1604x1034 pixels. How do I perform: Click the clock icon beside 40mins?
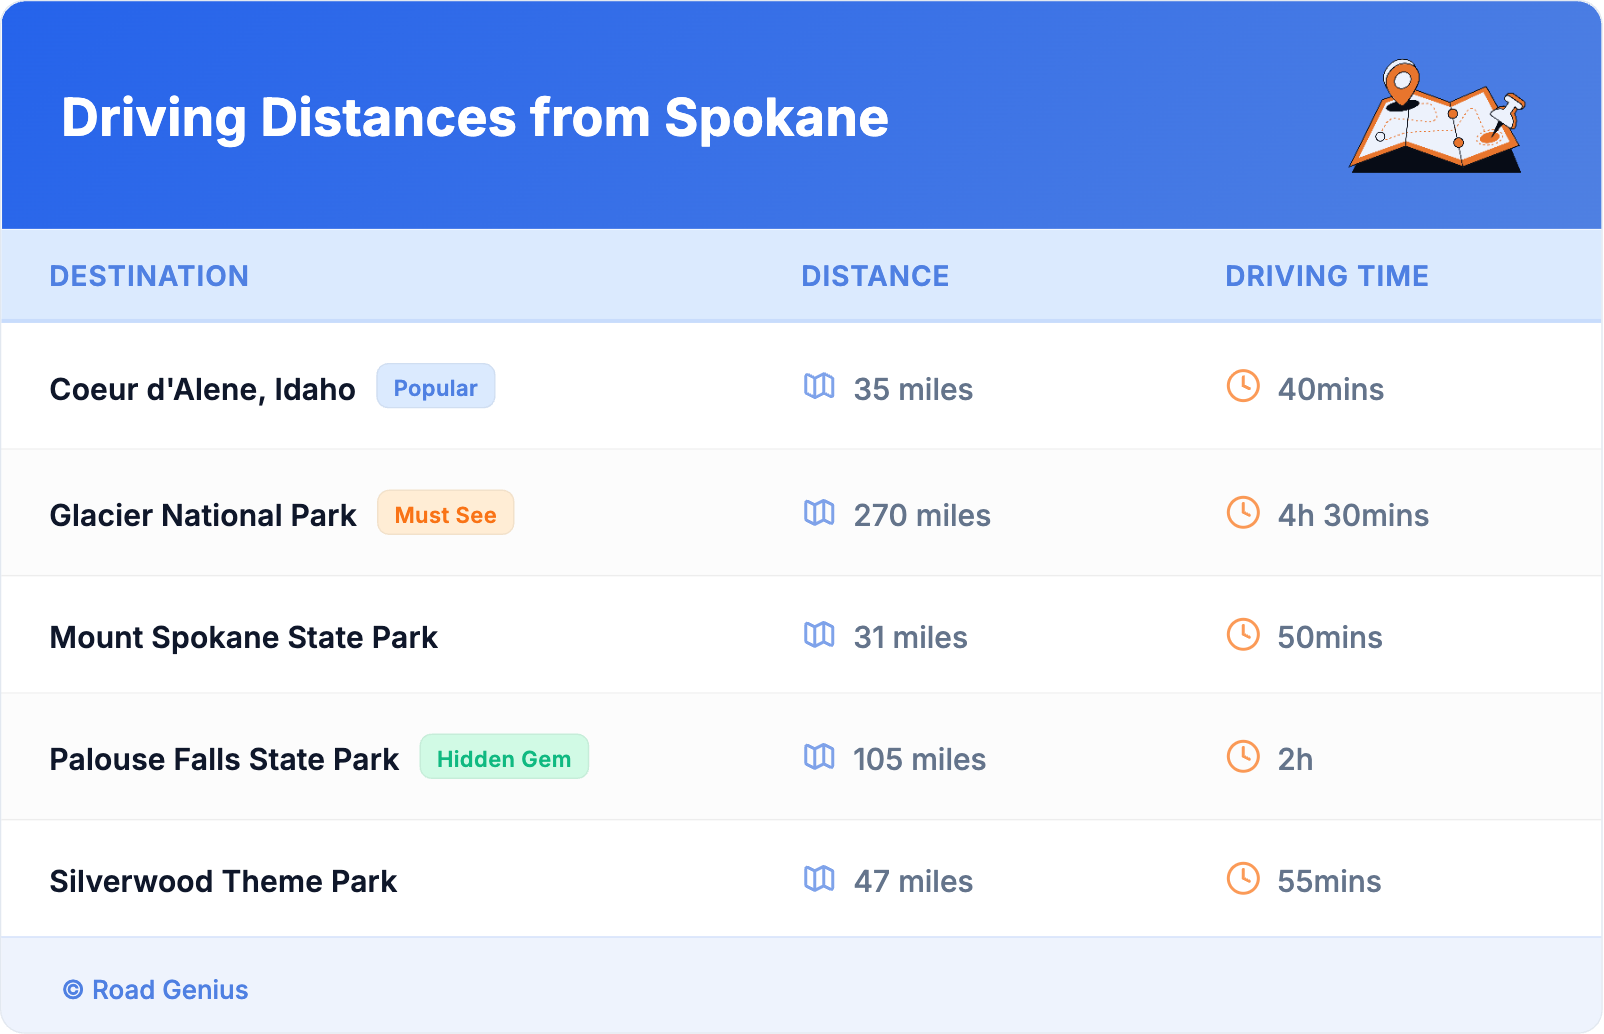tap(1243, 386)
